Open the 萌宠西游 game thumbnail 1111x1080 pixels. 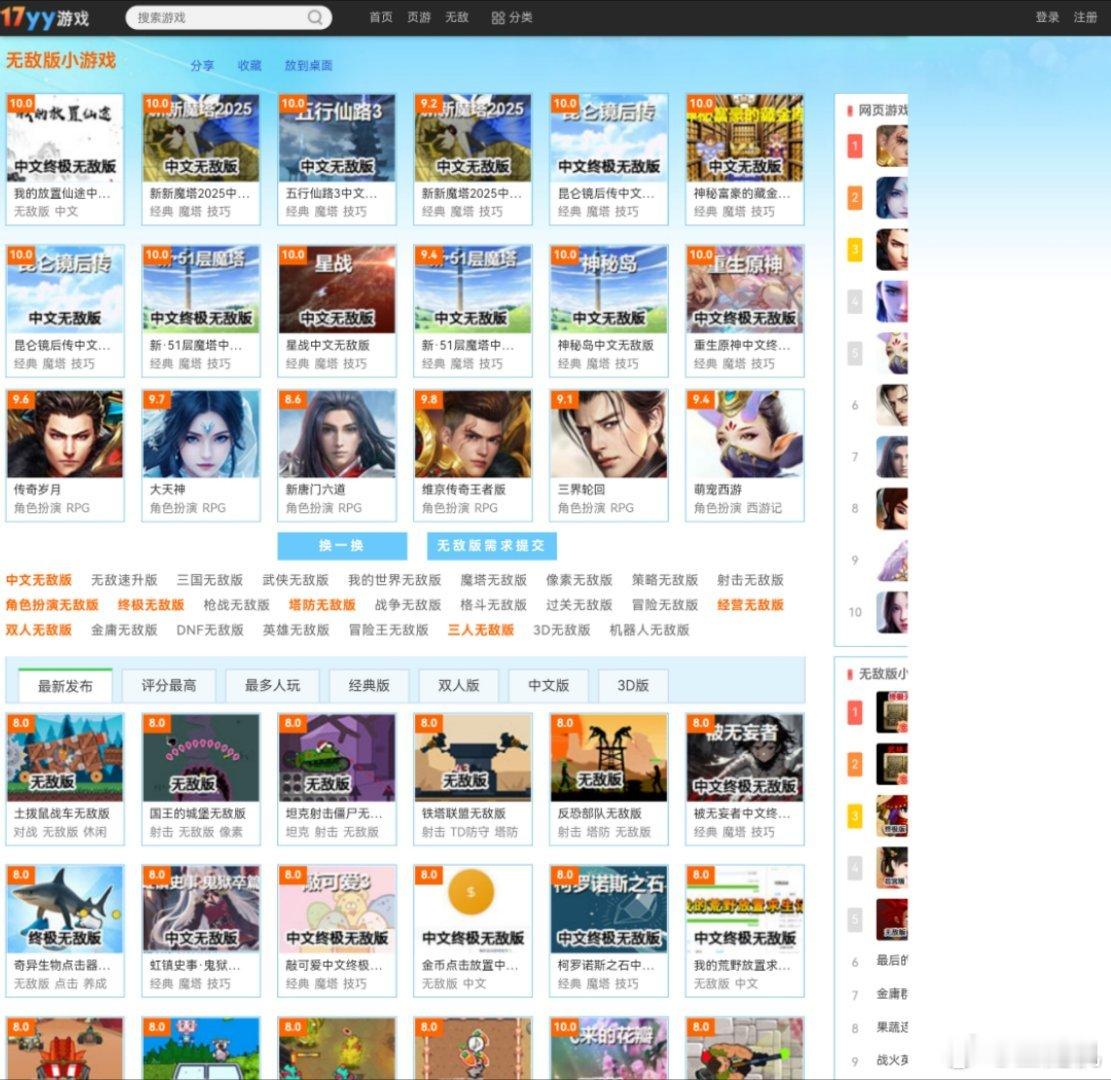745,434
